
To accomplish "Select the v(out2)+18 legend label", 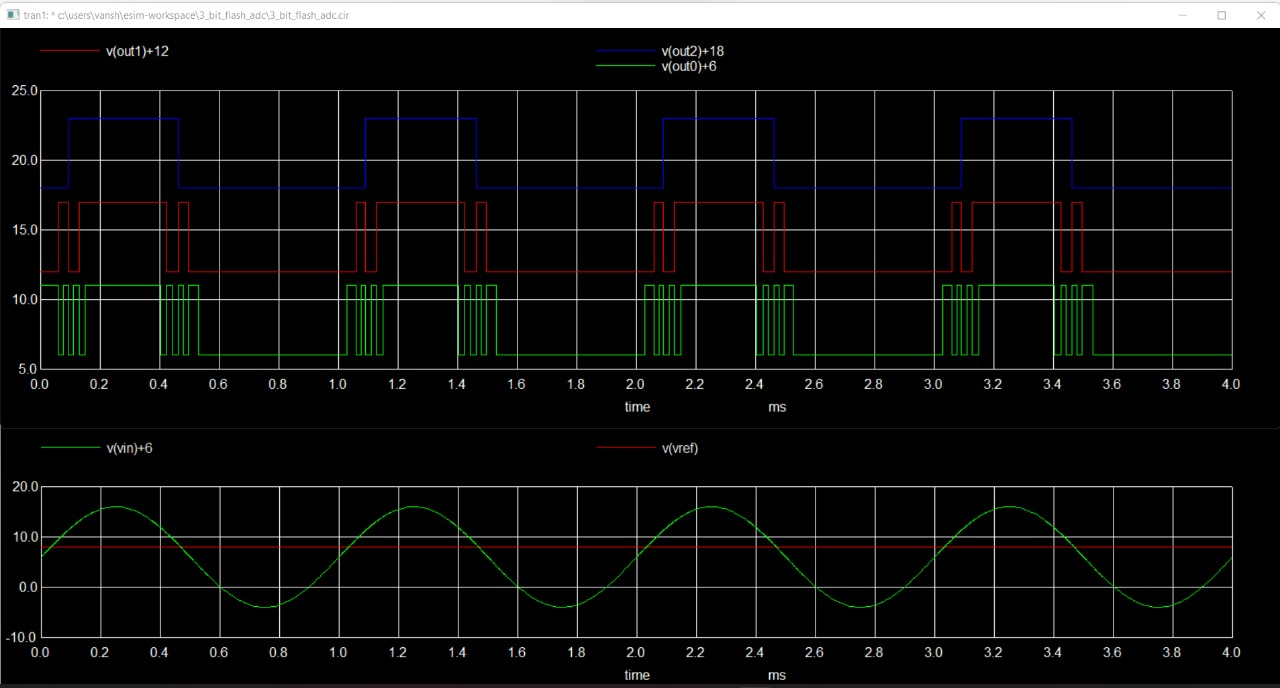I will [x=693, y=50].
